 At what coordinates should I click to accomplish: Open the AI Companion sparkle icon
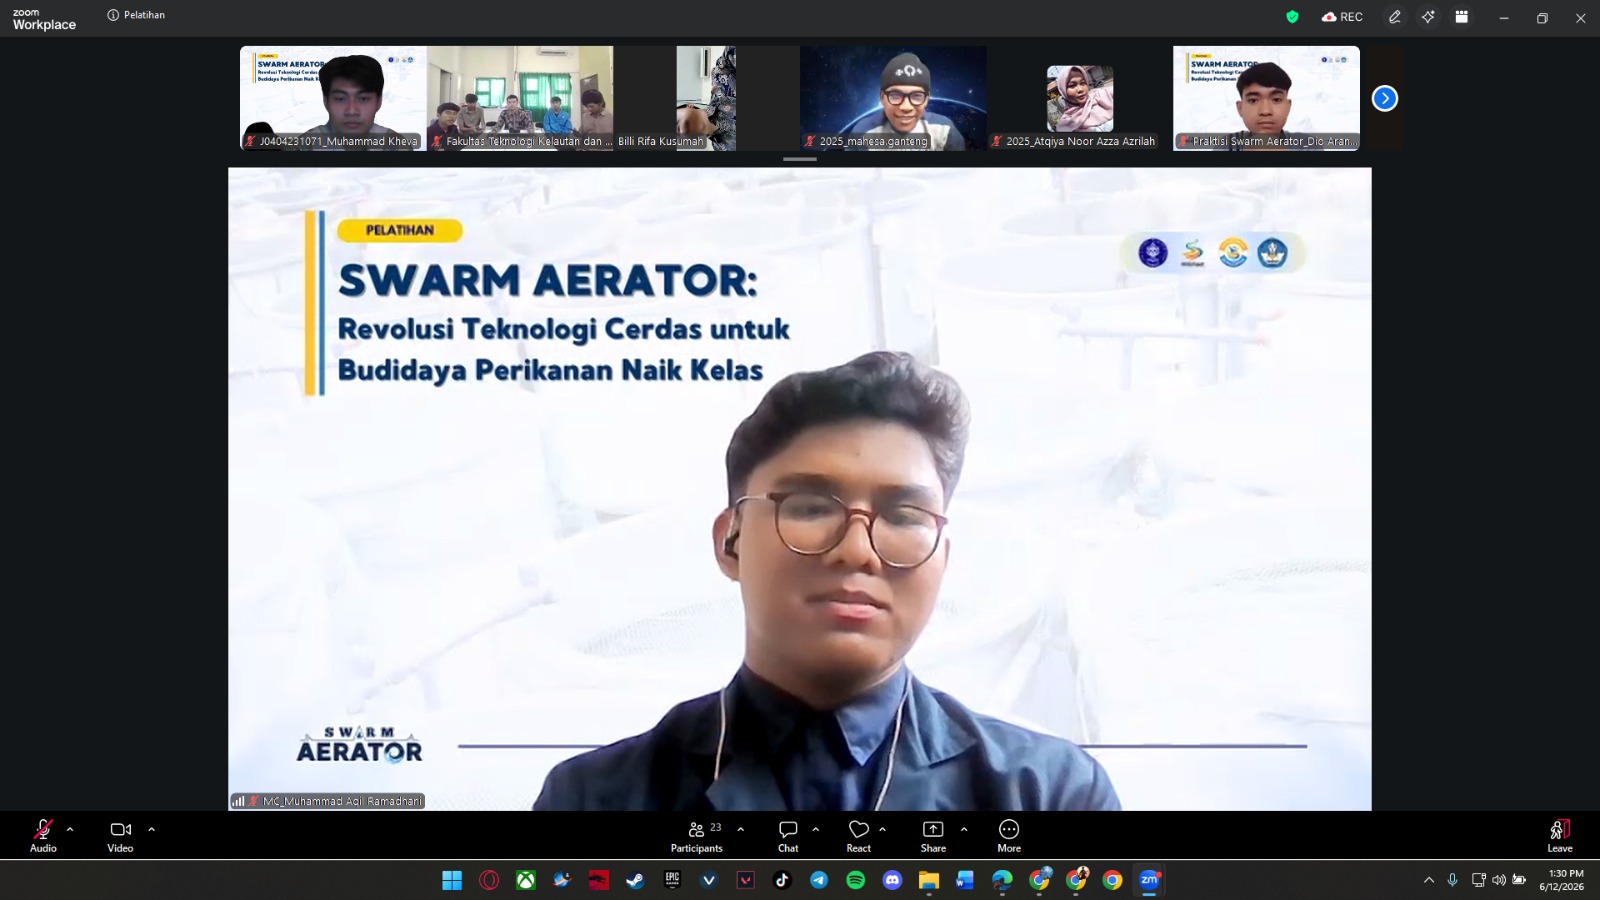1428,17
